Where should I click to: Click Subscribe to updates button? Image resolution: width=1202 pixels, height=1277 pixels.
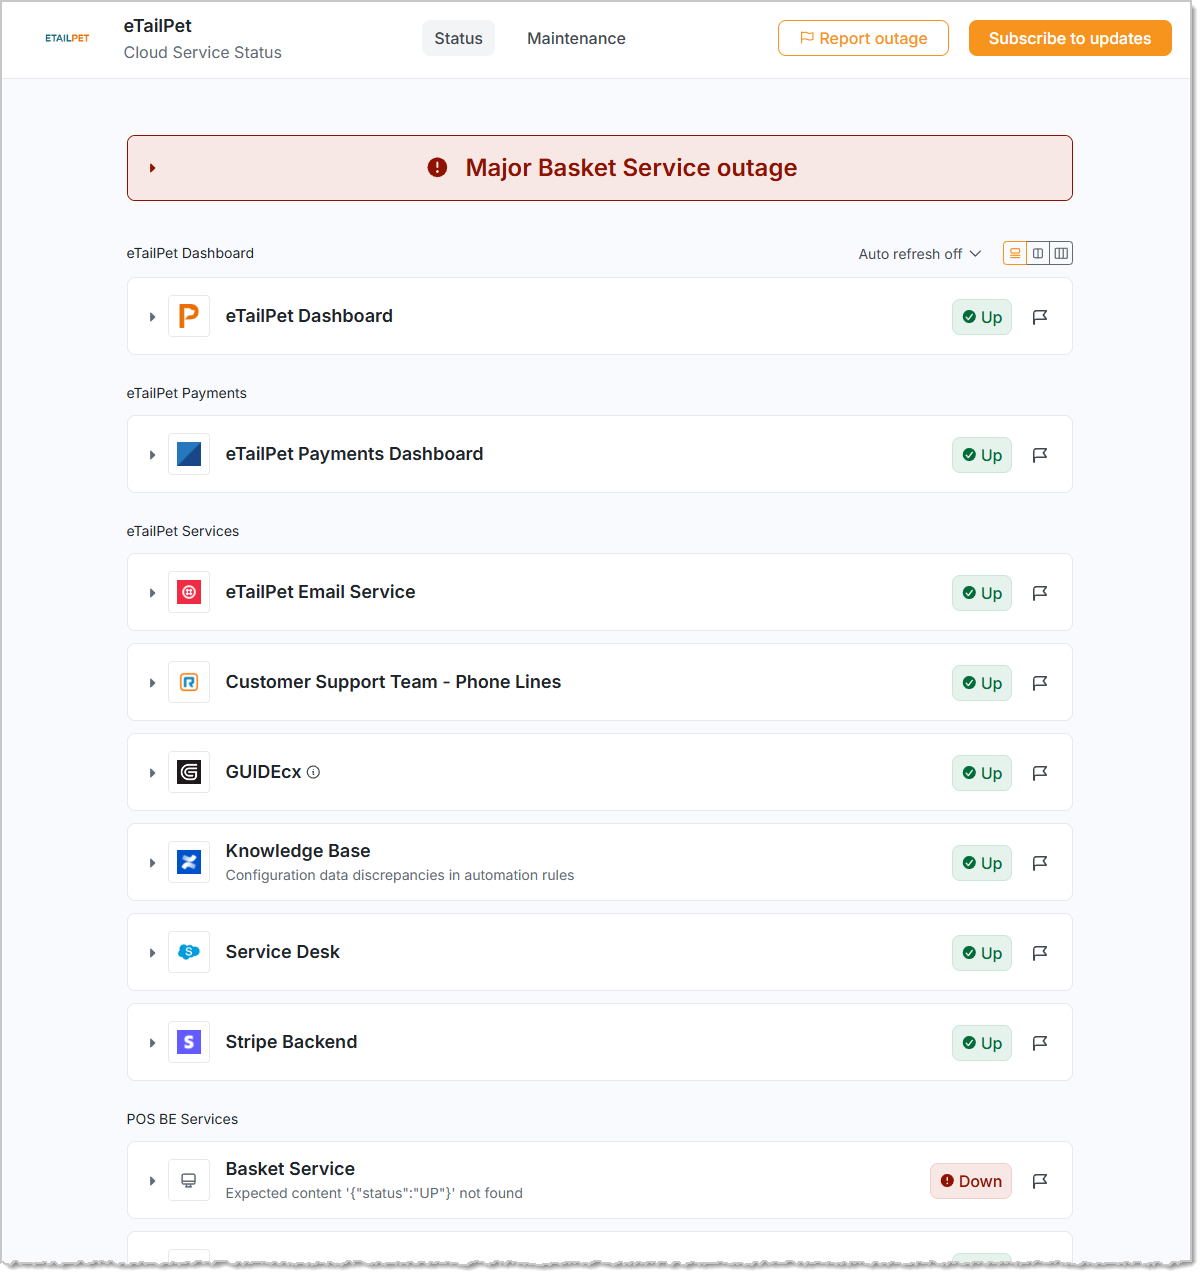1070,38
